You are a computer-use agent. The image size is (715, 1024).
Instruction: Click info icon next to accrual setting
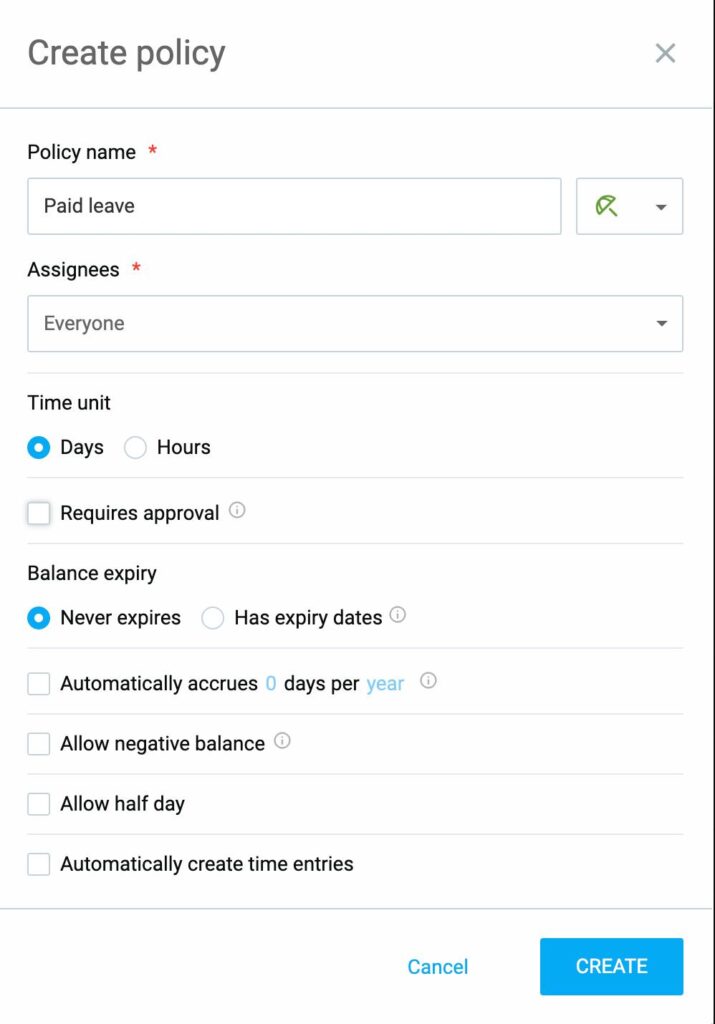point(428,681)
